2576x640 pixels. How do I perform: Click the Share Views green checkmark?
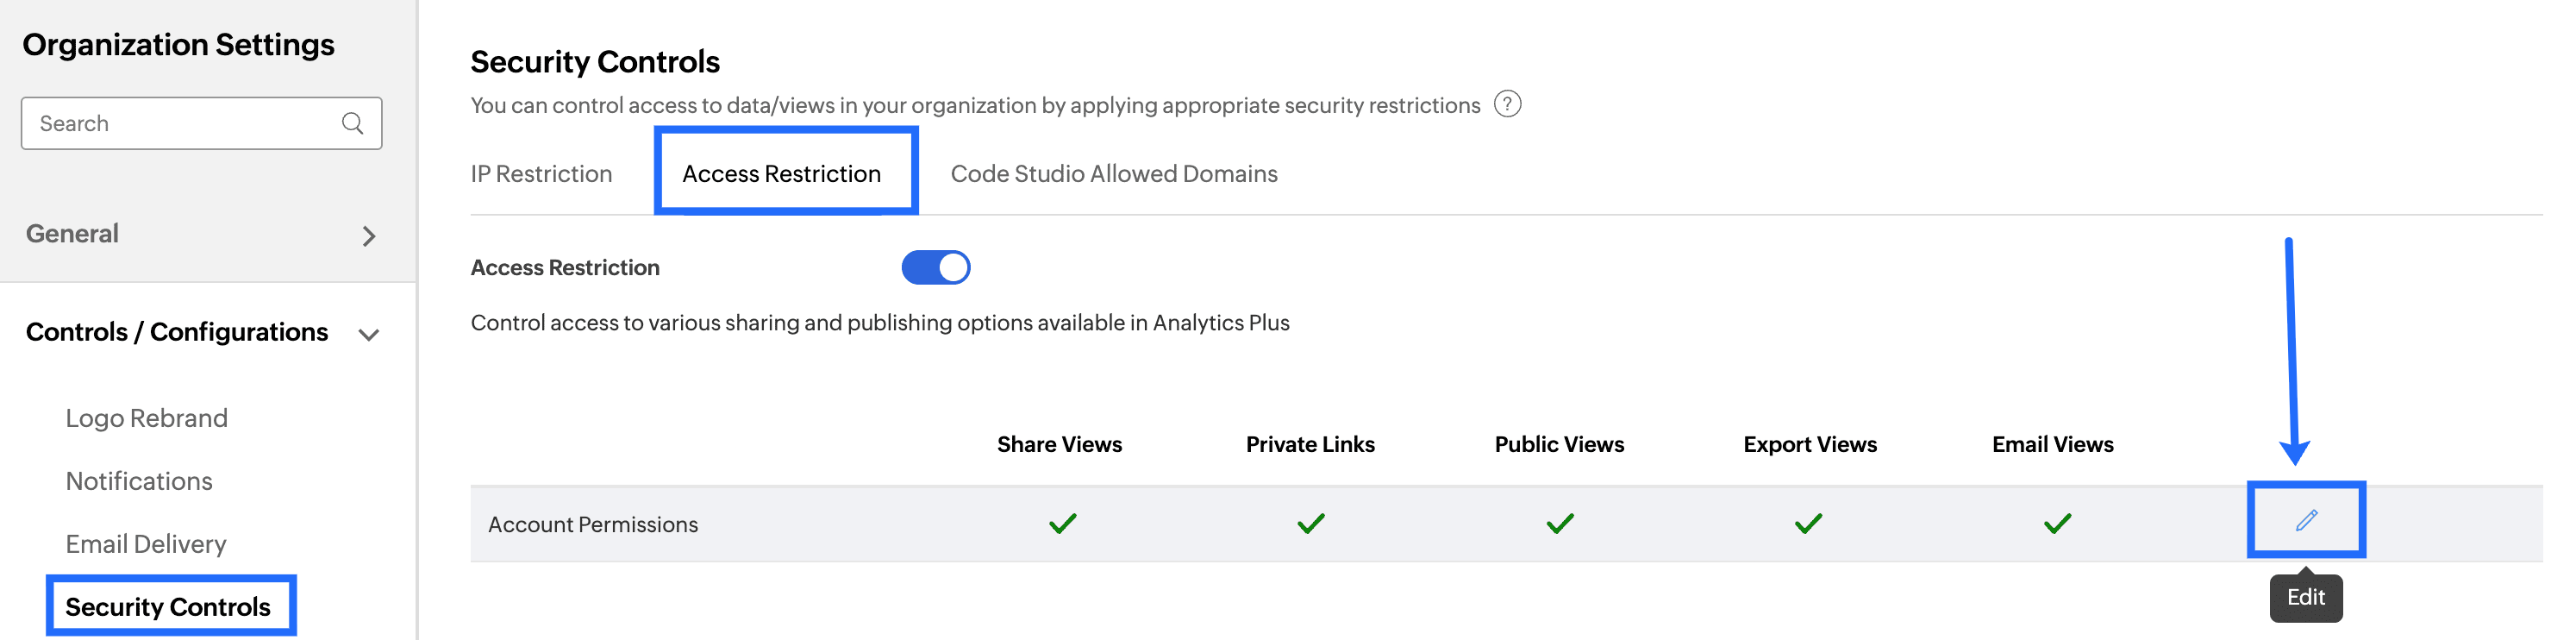[x=1062, y=523]
